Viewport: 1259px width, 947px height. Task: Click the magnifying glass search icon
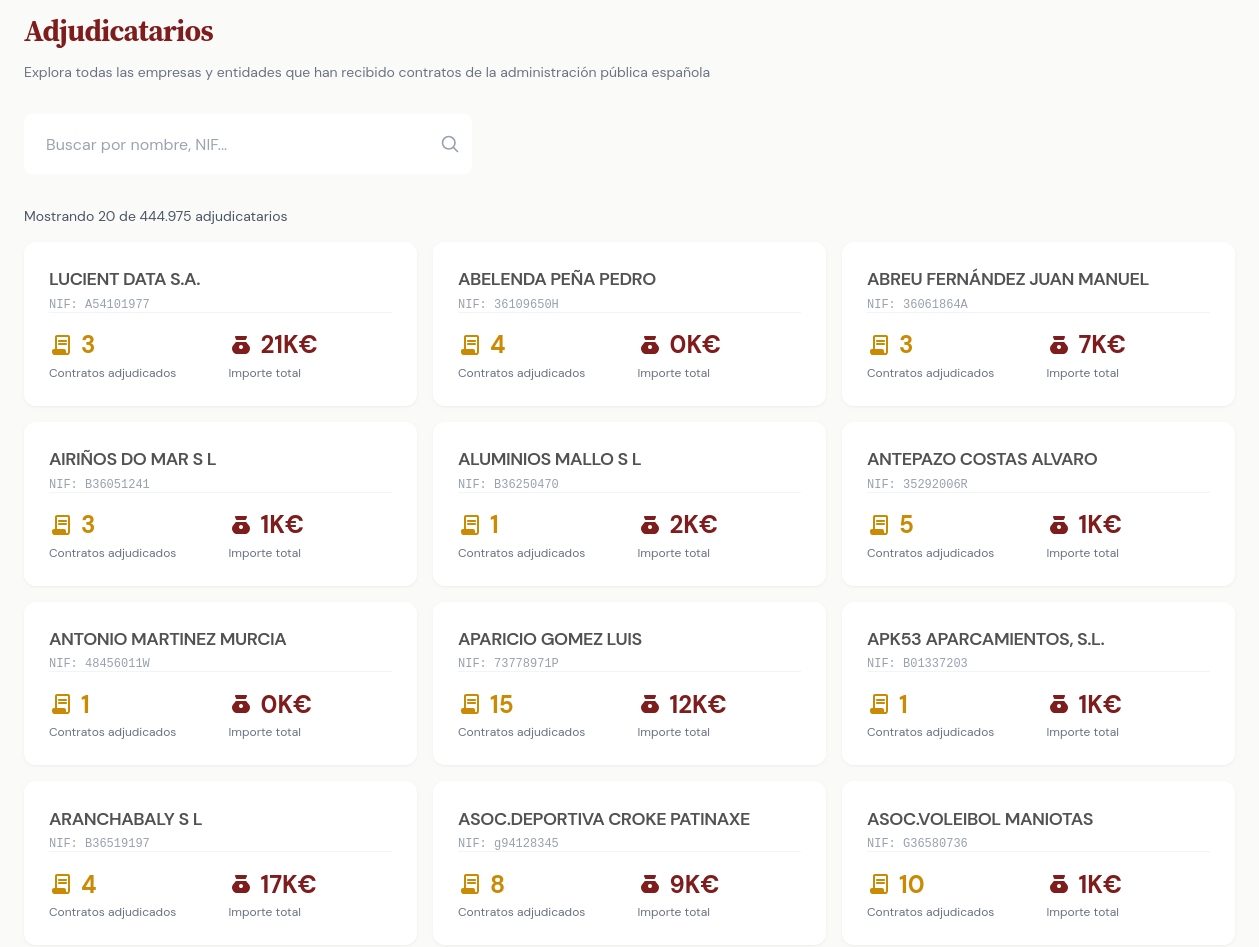(x=450, y=144)
